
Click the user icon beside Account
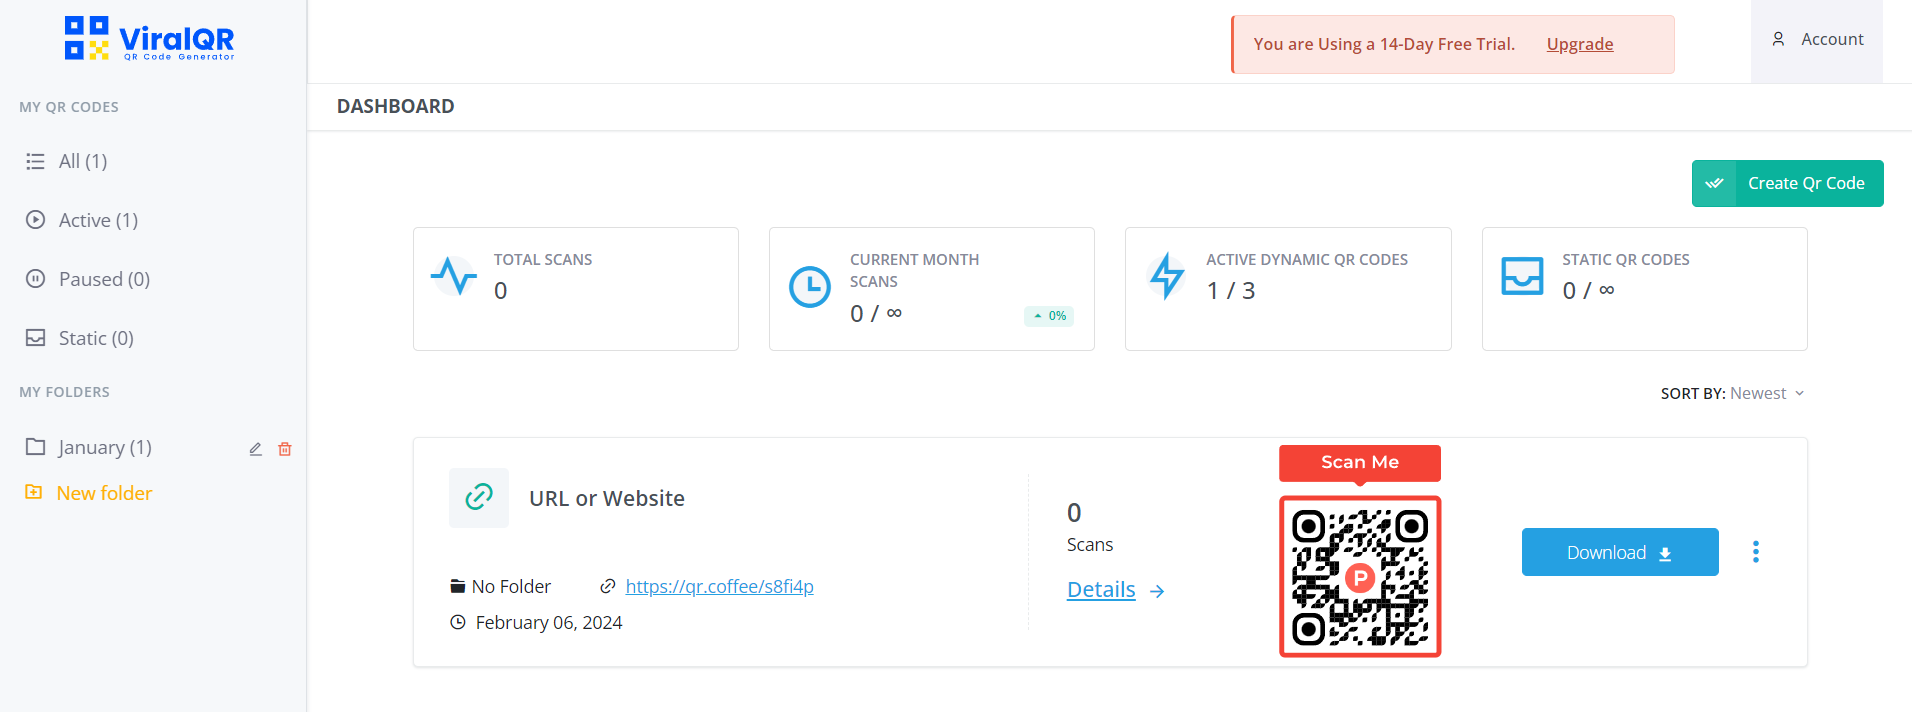(1778, 39)
